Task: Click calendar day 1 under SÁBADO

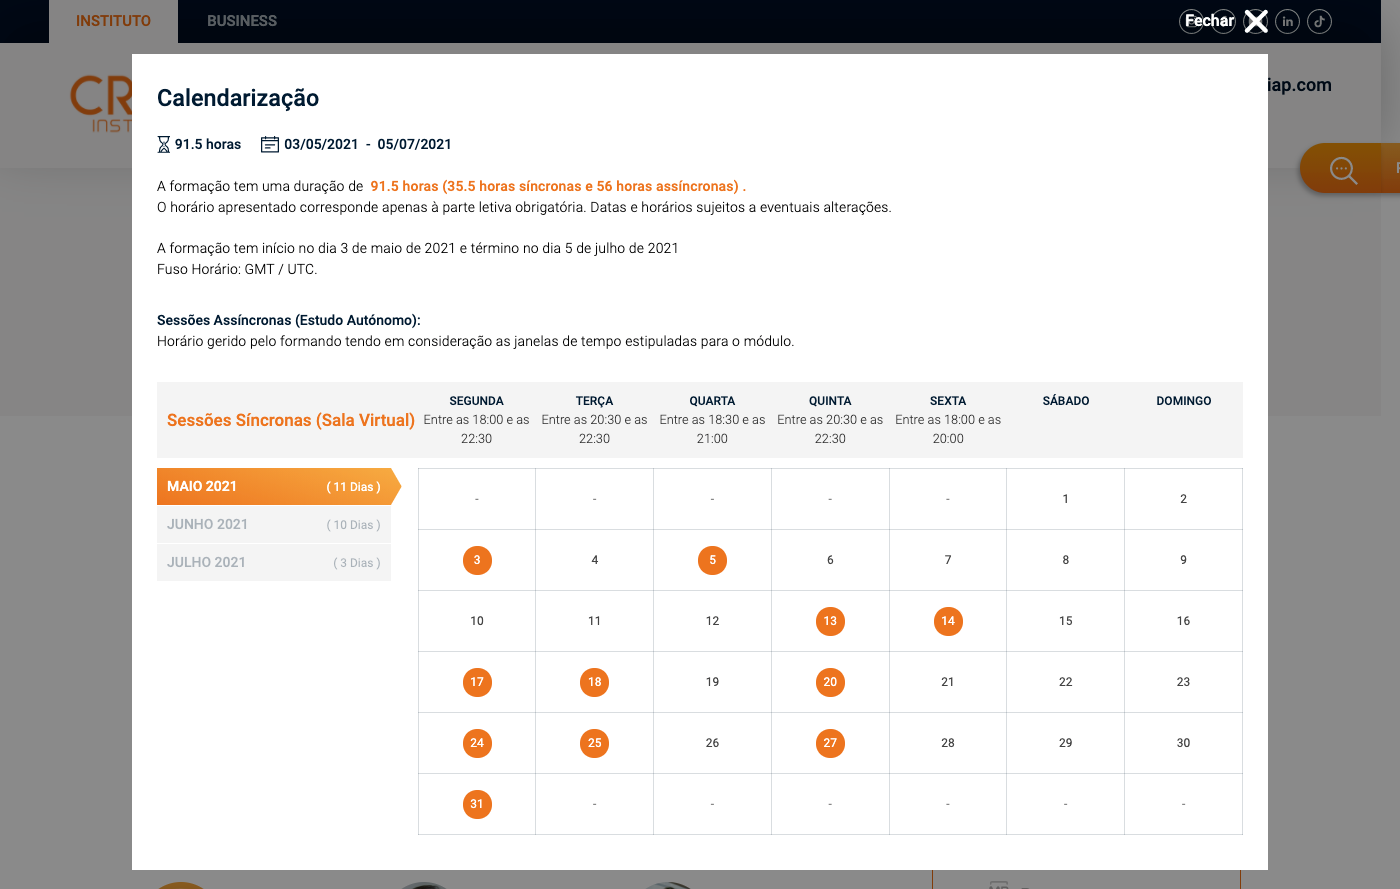Action: [x=1066, y=499]
